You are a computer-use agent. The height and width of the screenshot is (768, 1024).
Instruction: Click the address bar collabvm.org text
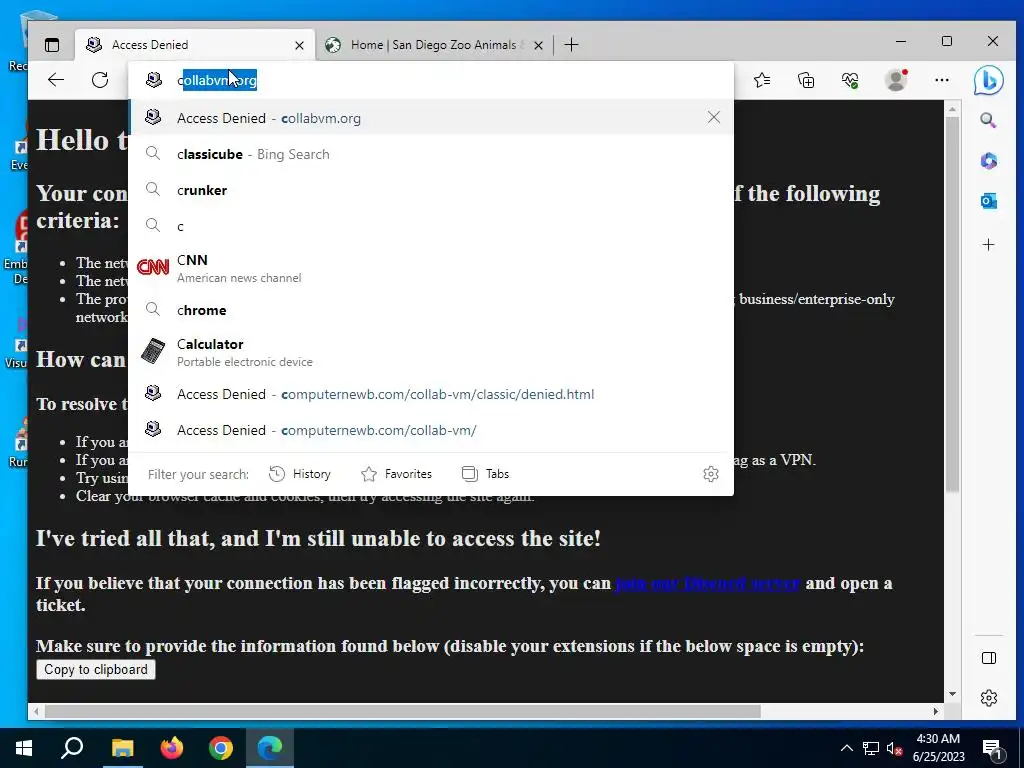tap(217, 80)
